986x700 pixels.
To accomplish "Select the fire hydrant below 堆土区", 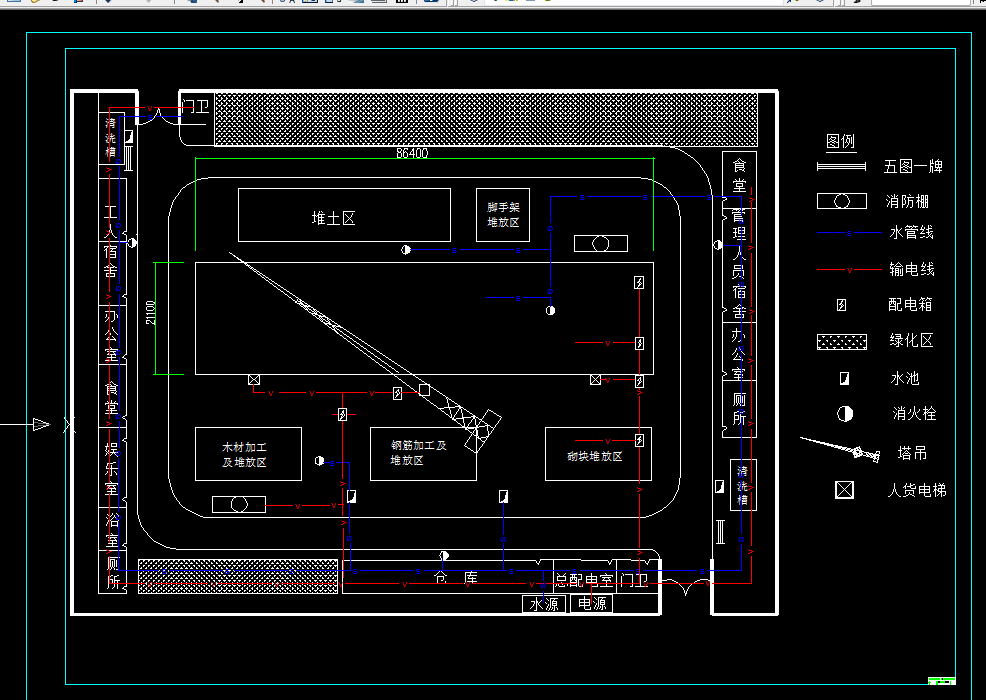I will point(406,250).
